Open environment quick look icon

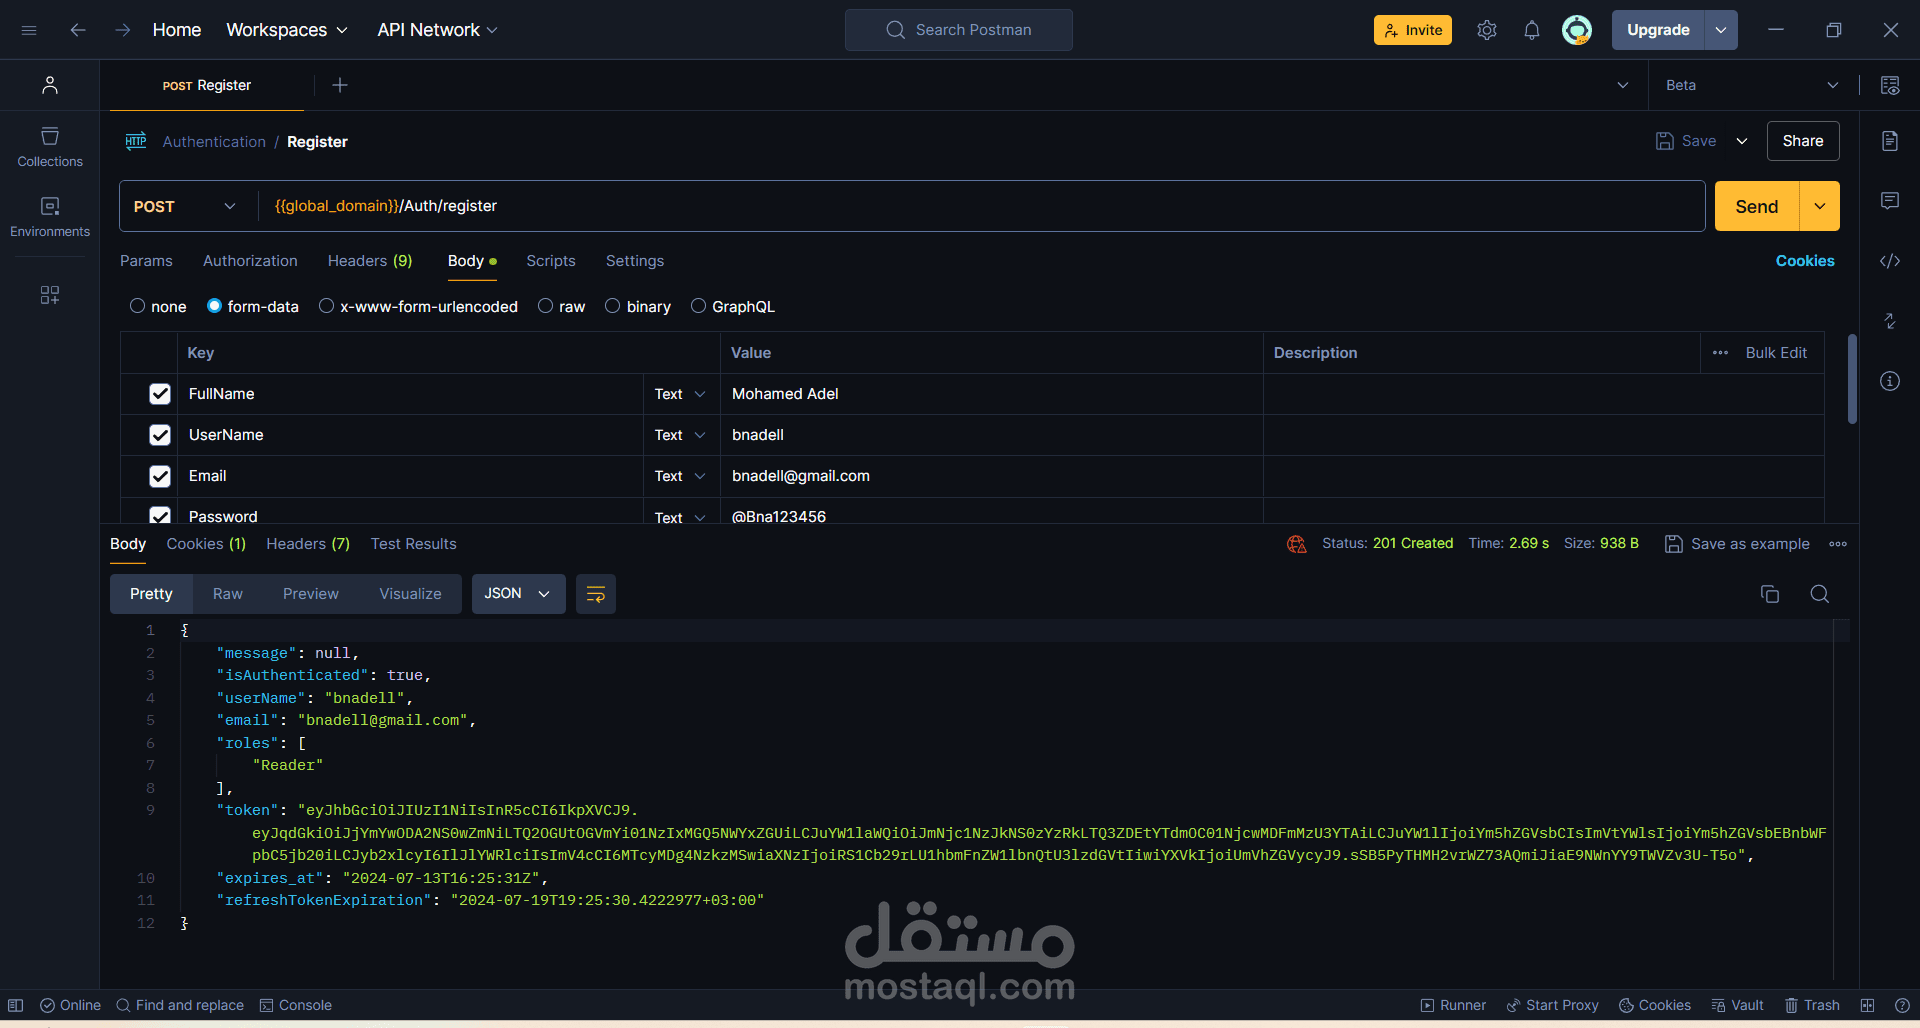coord(1889,85)
